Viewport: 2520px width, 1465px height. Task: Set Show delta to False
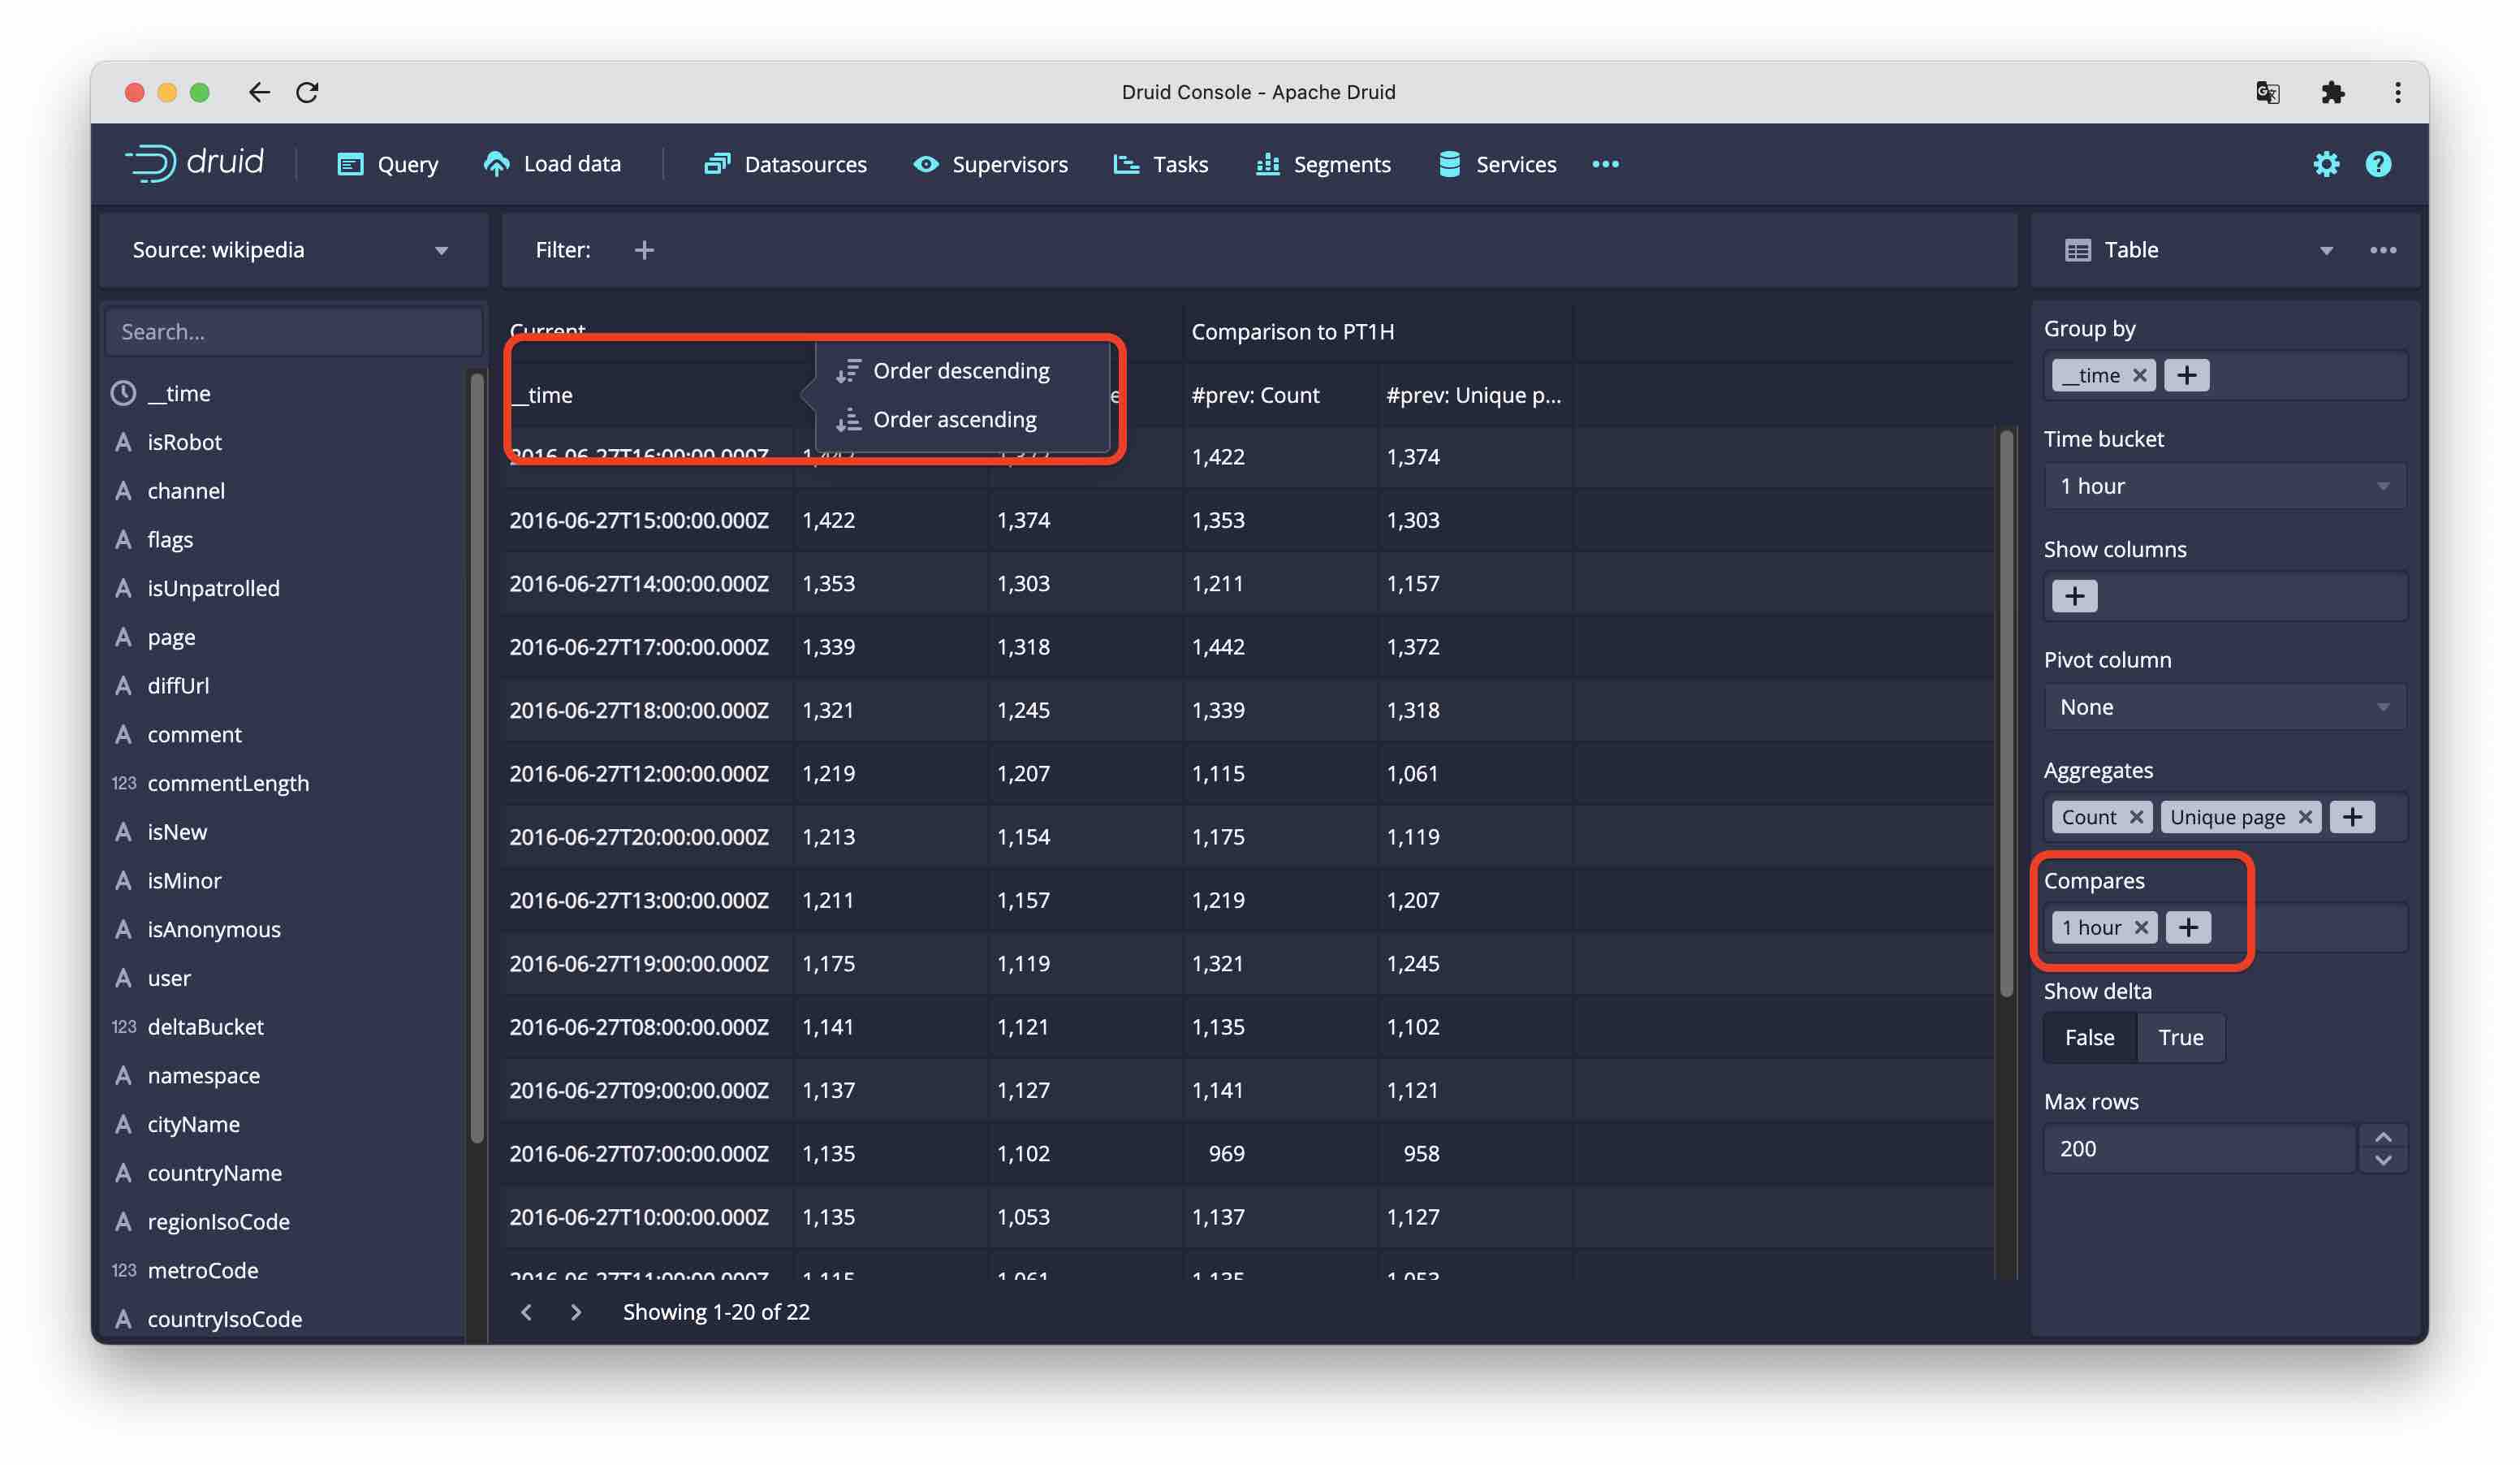point(2089,1037)
